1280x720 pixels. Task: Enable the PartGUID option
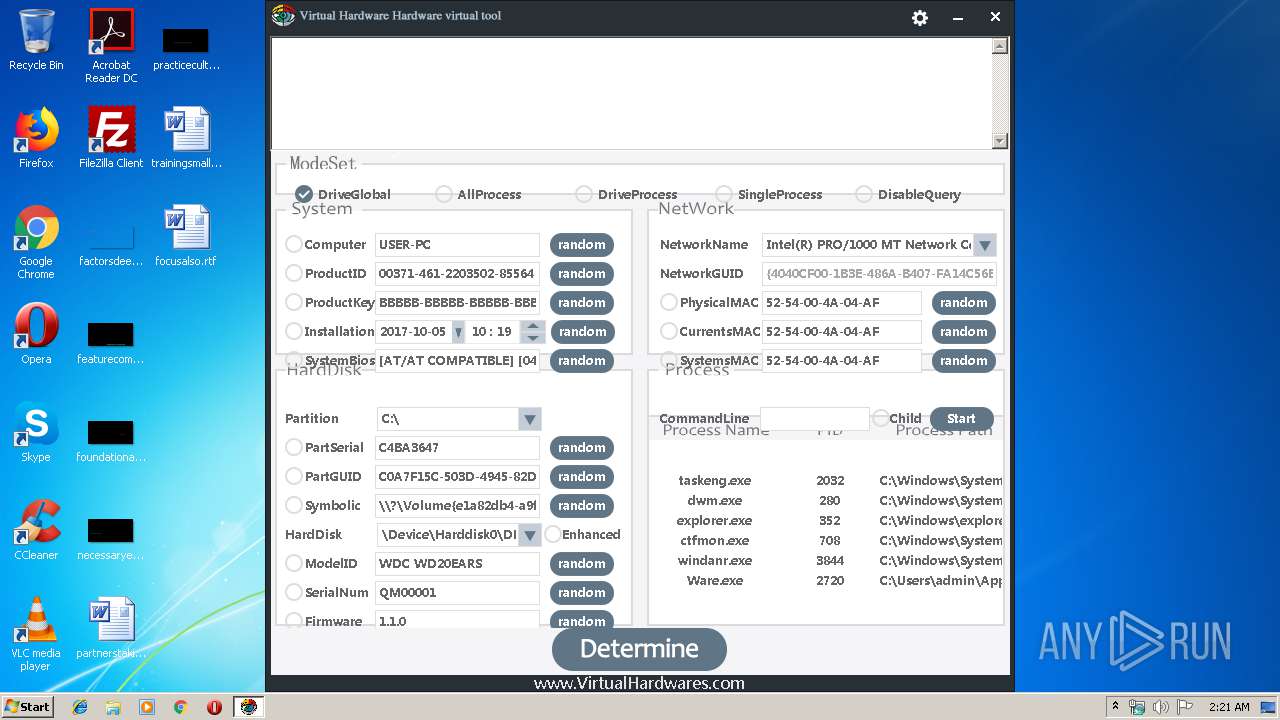click(294, 476)
